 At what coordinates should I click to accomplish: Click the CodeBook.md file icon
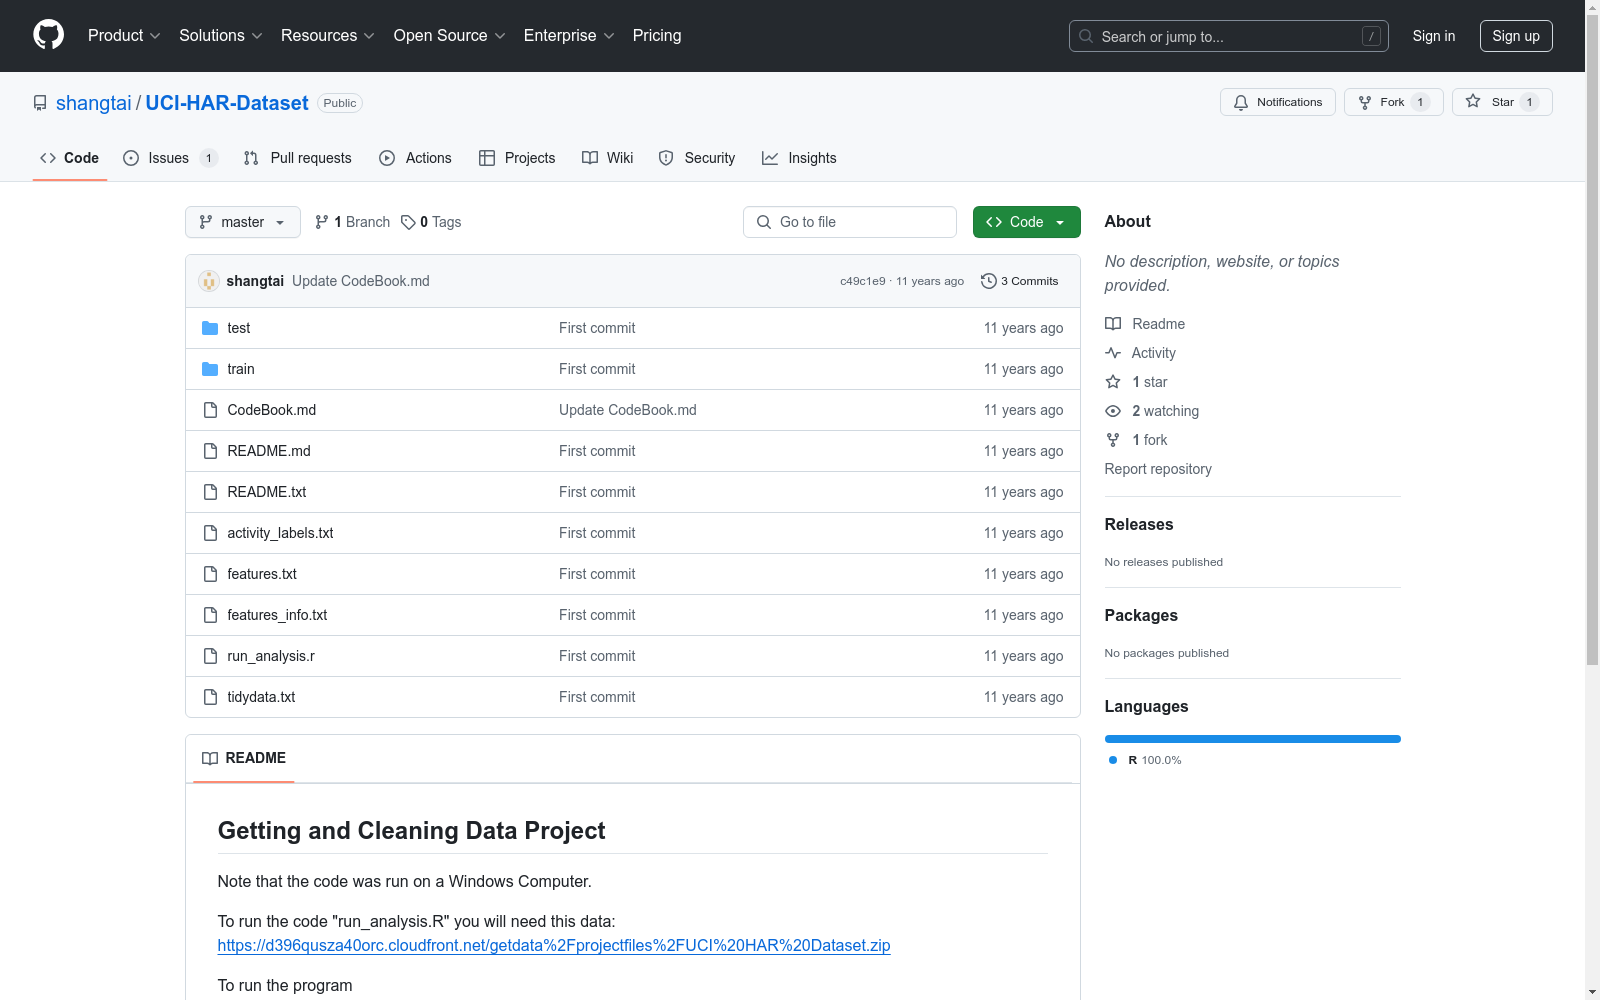210,410
